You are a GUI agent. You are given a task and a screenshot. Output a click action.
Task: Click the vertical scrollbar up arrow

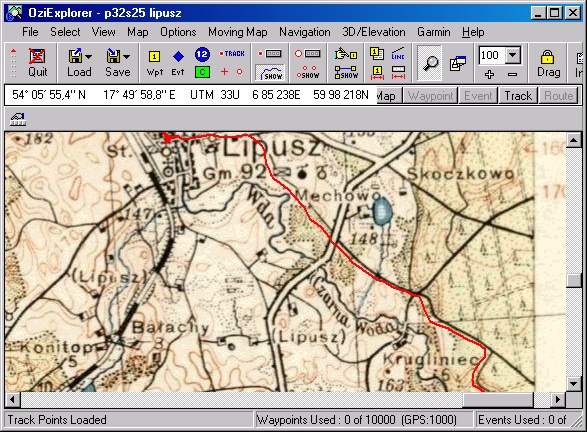coord(574,140)
